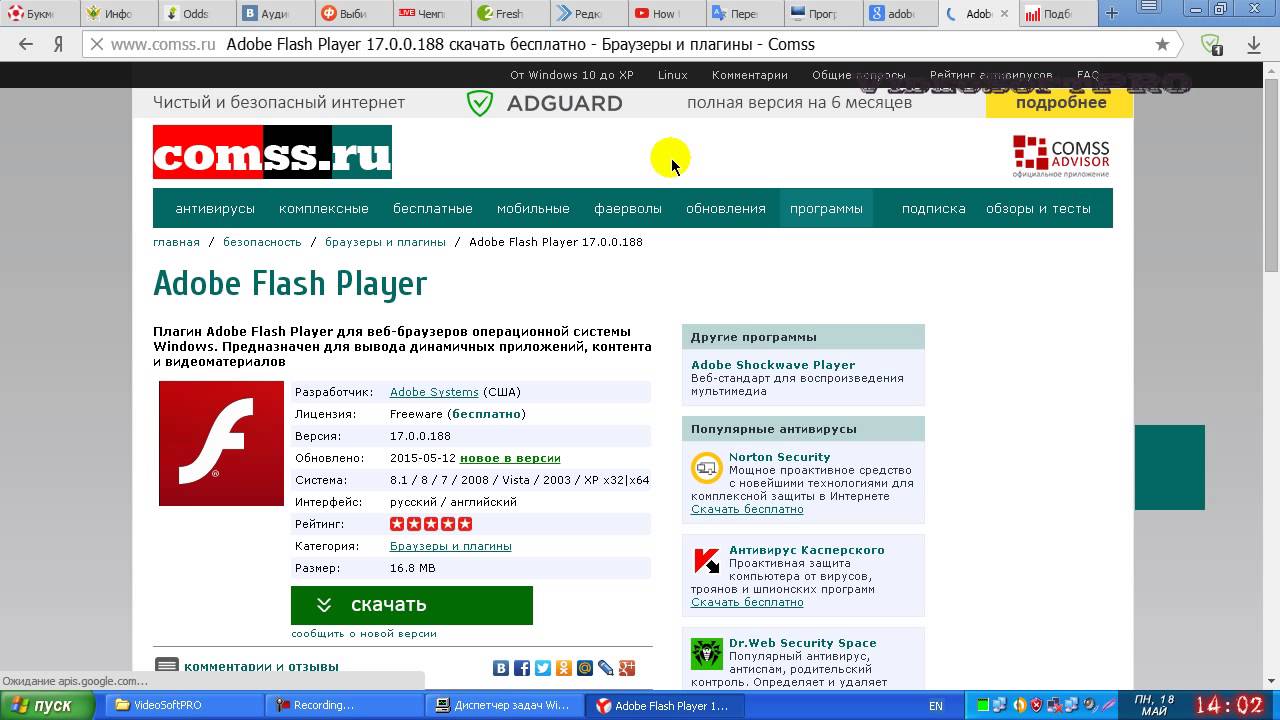Open the антивирусы menu item

[215, 209]
